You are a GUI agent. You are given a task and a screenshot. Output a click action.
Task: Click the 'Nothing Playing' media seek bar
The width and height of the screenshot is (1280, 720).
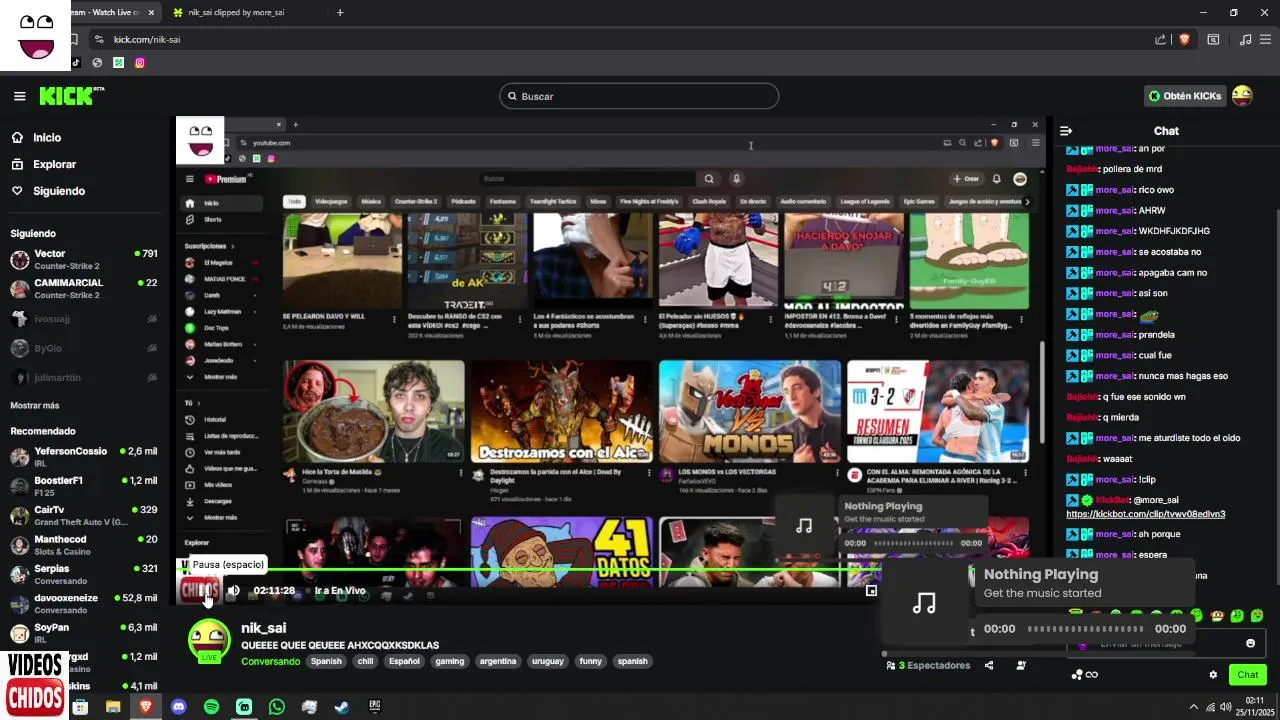click(x=1085, y=629)
